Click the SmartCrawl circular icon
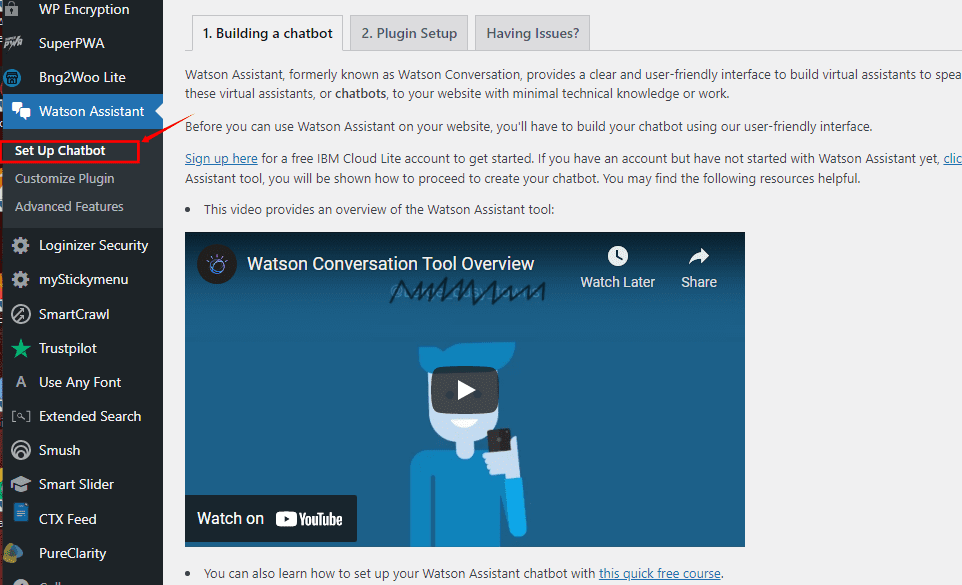The image size is (962, 585). [21, 314]
